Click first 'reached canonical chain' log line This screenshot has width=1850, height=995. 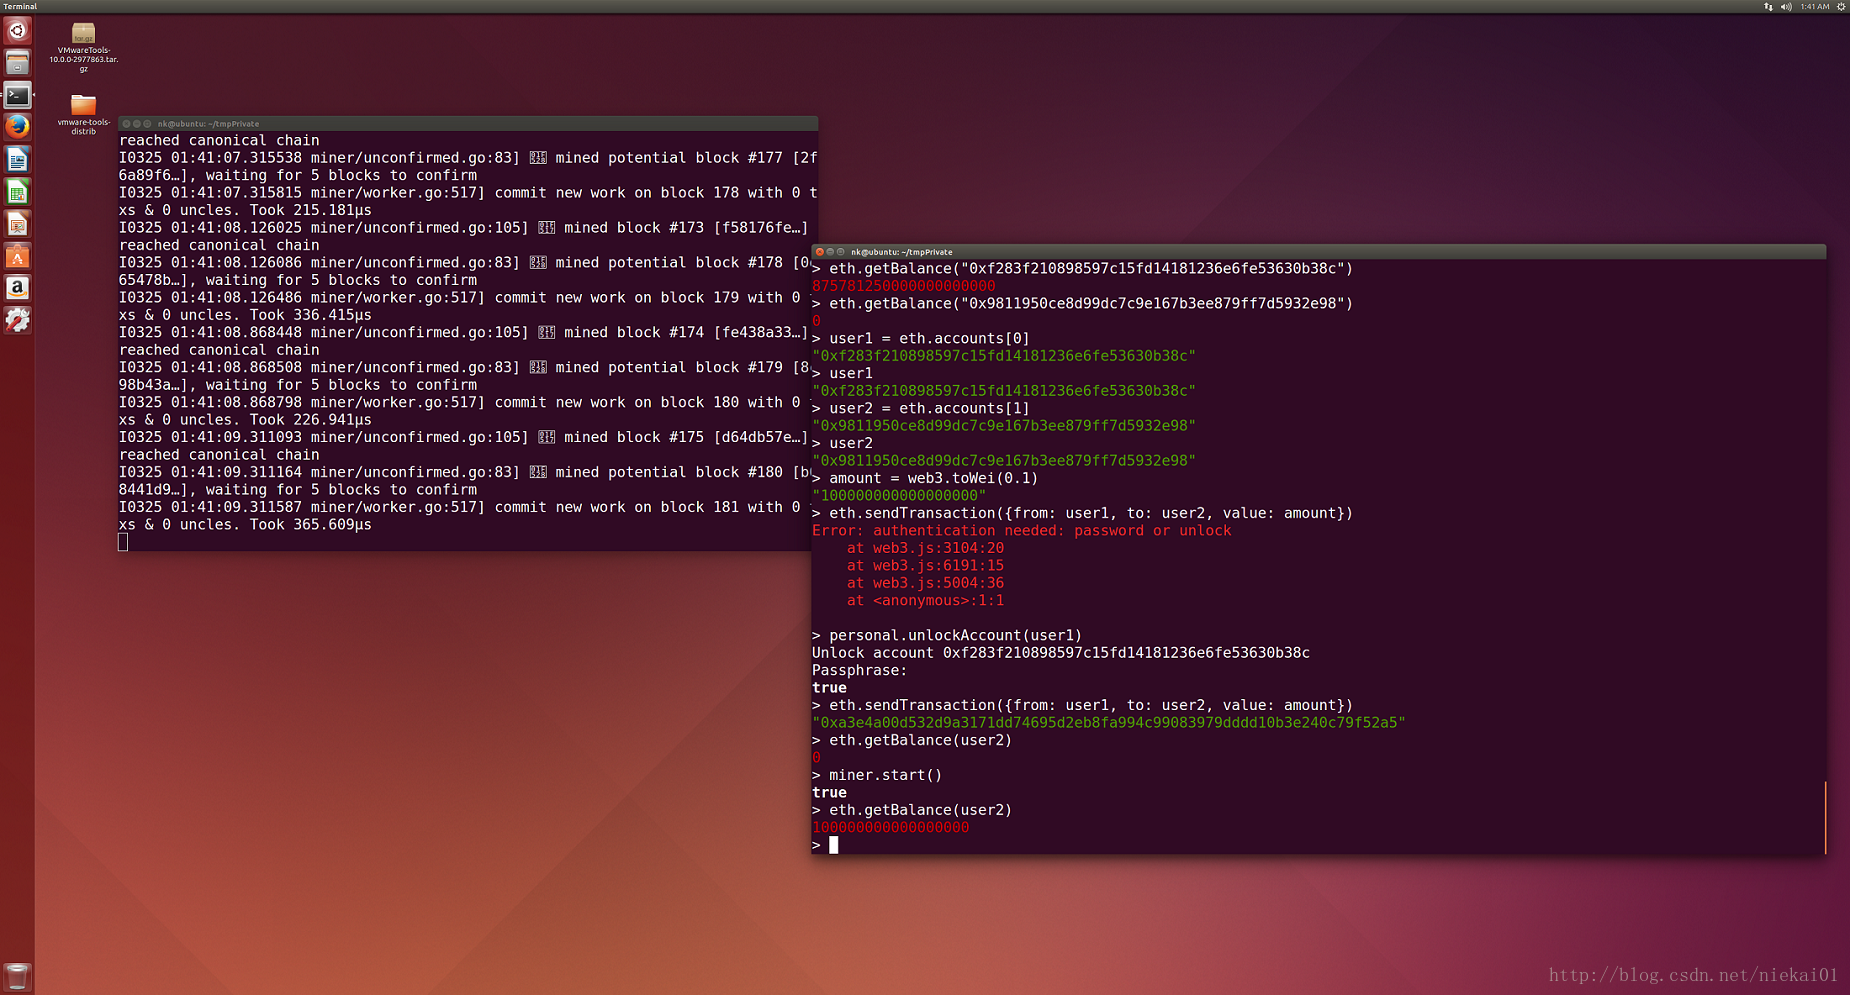[x=219, y=140]
